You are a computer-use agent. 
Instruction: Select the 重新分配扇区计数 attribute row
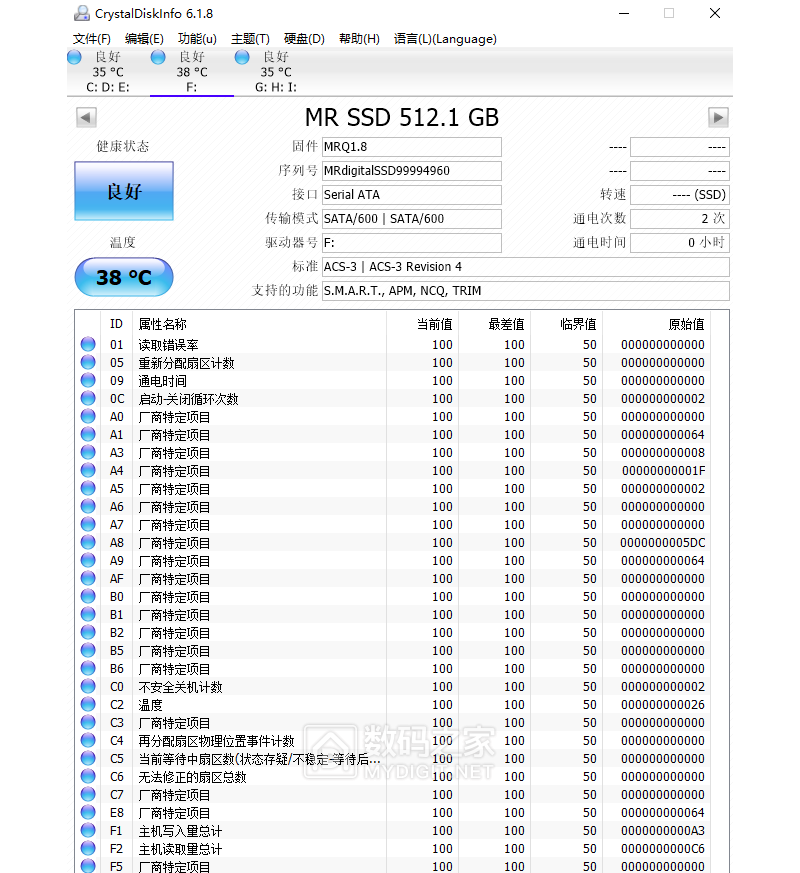click(x=393, y=362)
